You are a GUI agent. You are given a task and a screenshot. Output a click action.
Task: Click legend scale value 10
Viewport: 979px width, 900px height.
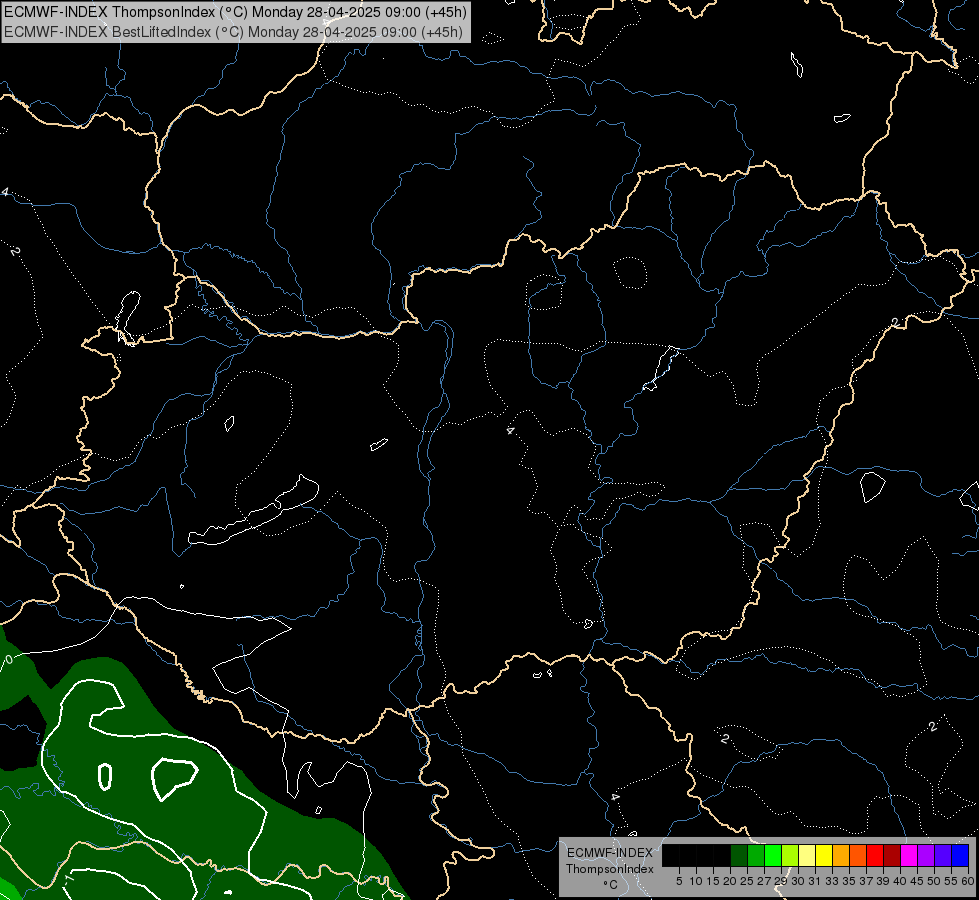[696, 881]
